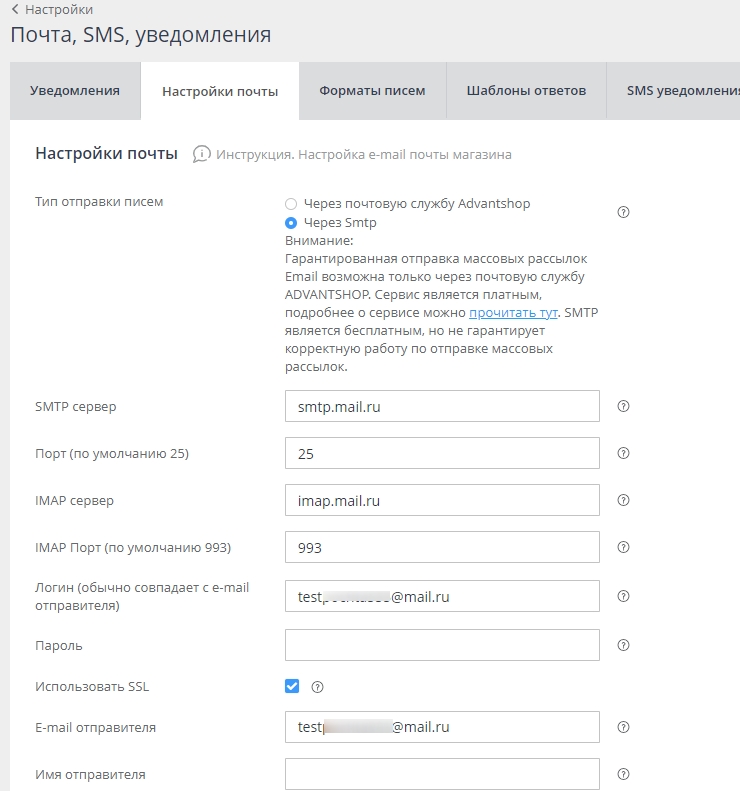Select the Через Smtp radio button
Screen dimensions: 740x791
(x=291, y=223)
